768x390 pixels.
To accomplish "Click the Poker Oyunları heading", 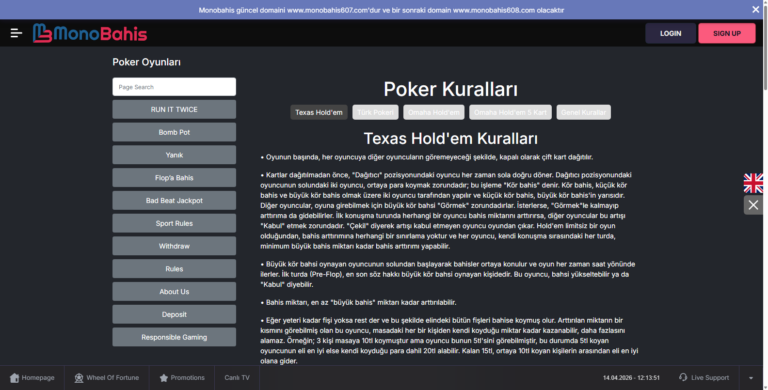I will 146,62.
